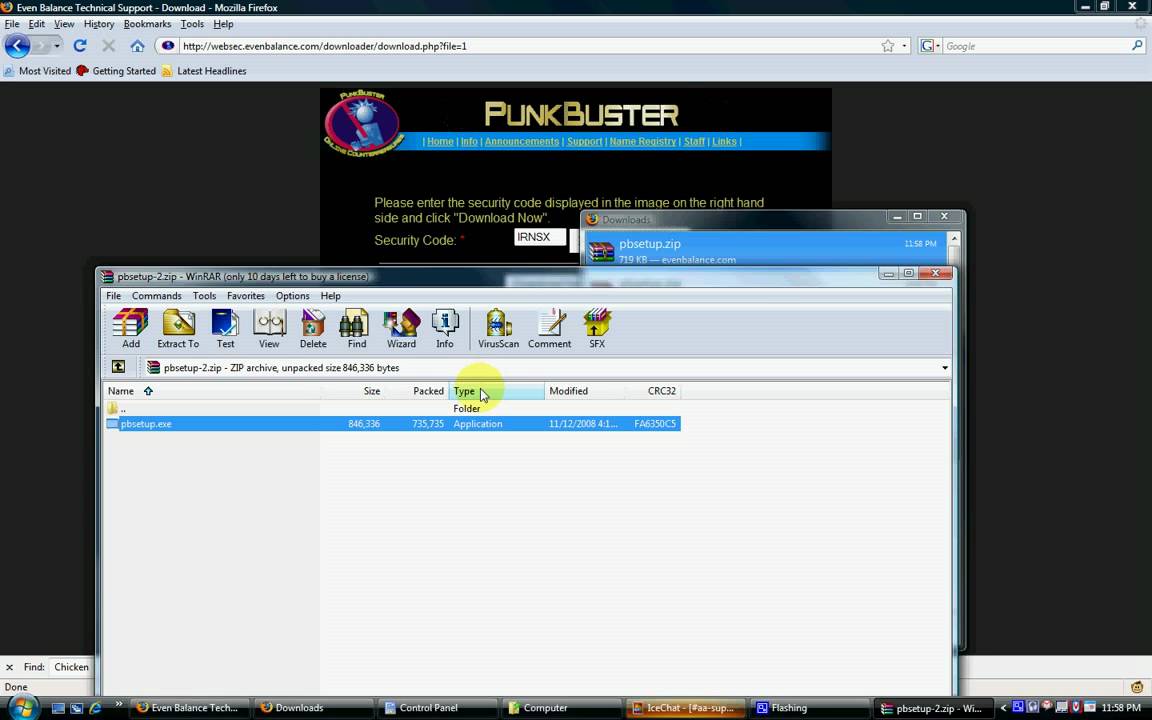Image resolution: width=1152 pixels, height=720 pixels.
Task: Open the Windows Start orb
Action: click(24, 707)
